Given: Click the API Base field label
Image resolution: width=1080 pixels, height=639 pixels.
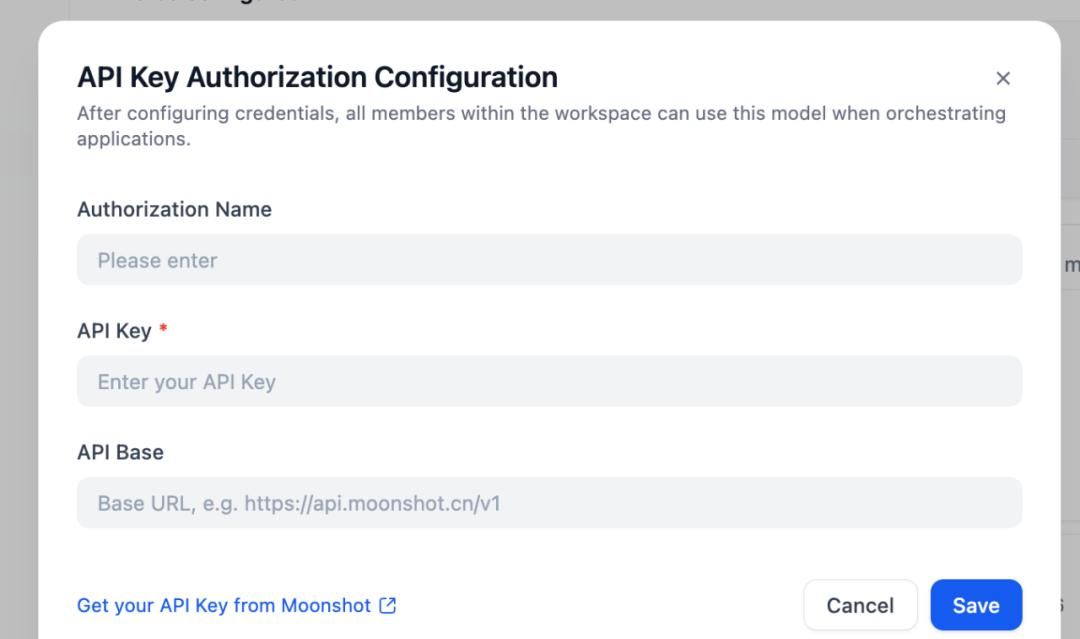Looking at the screenshot, I should 120,452.
